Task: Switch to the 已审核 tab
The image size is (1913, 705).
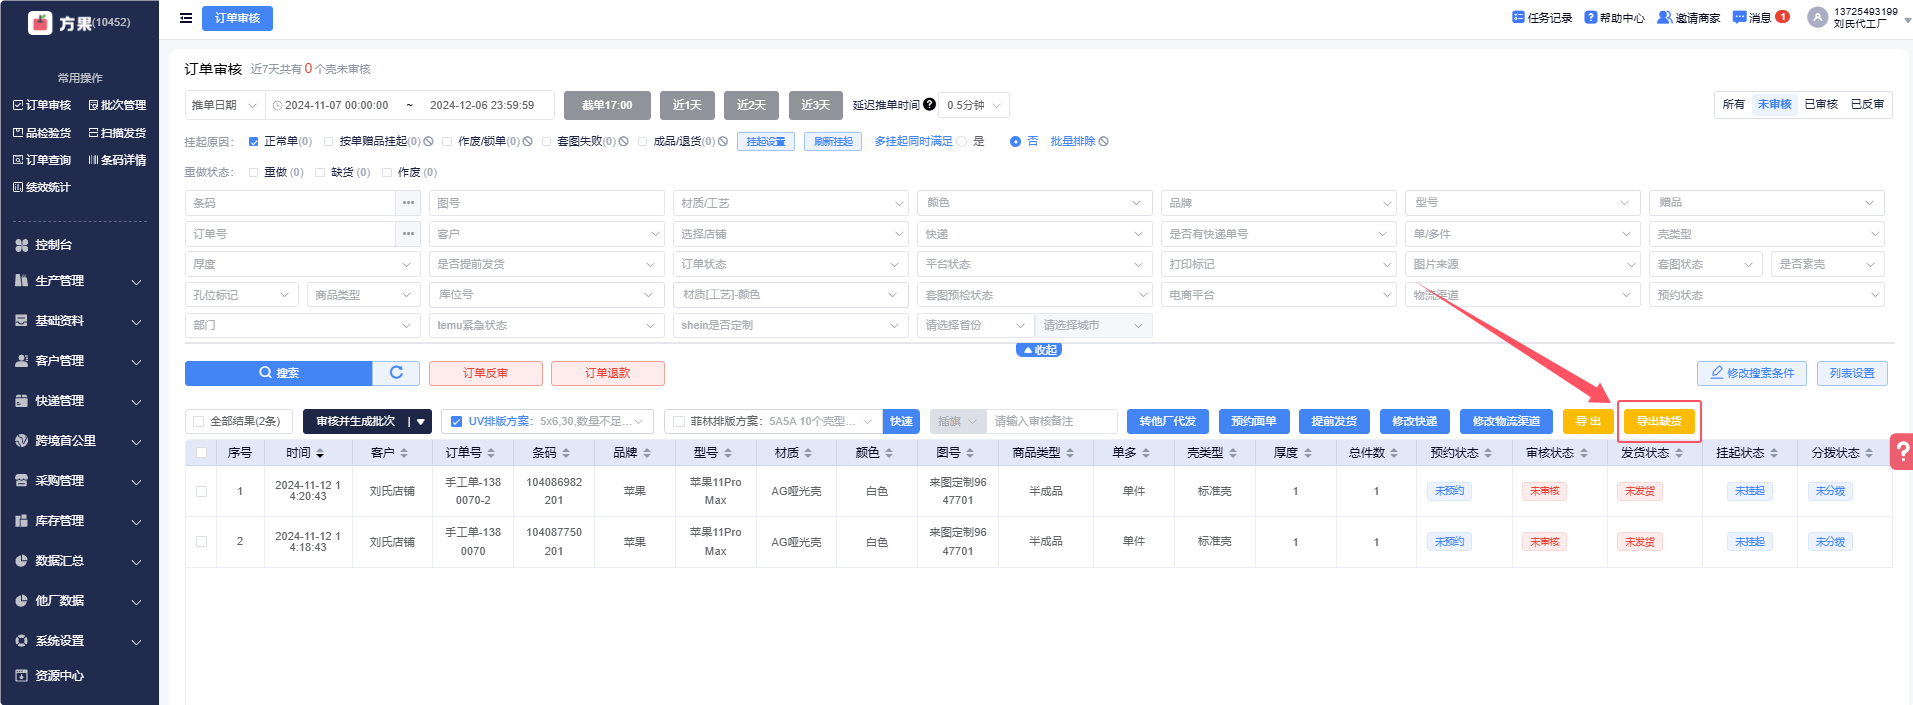Action: (x=1820, y=105)
